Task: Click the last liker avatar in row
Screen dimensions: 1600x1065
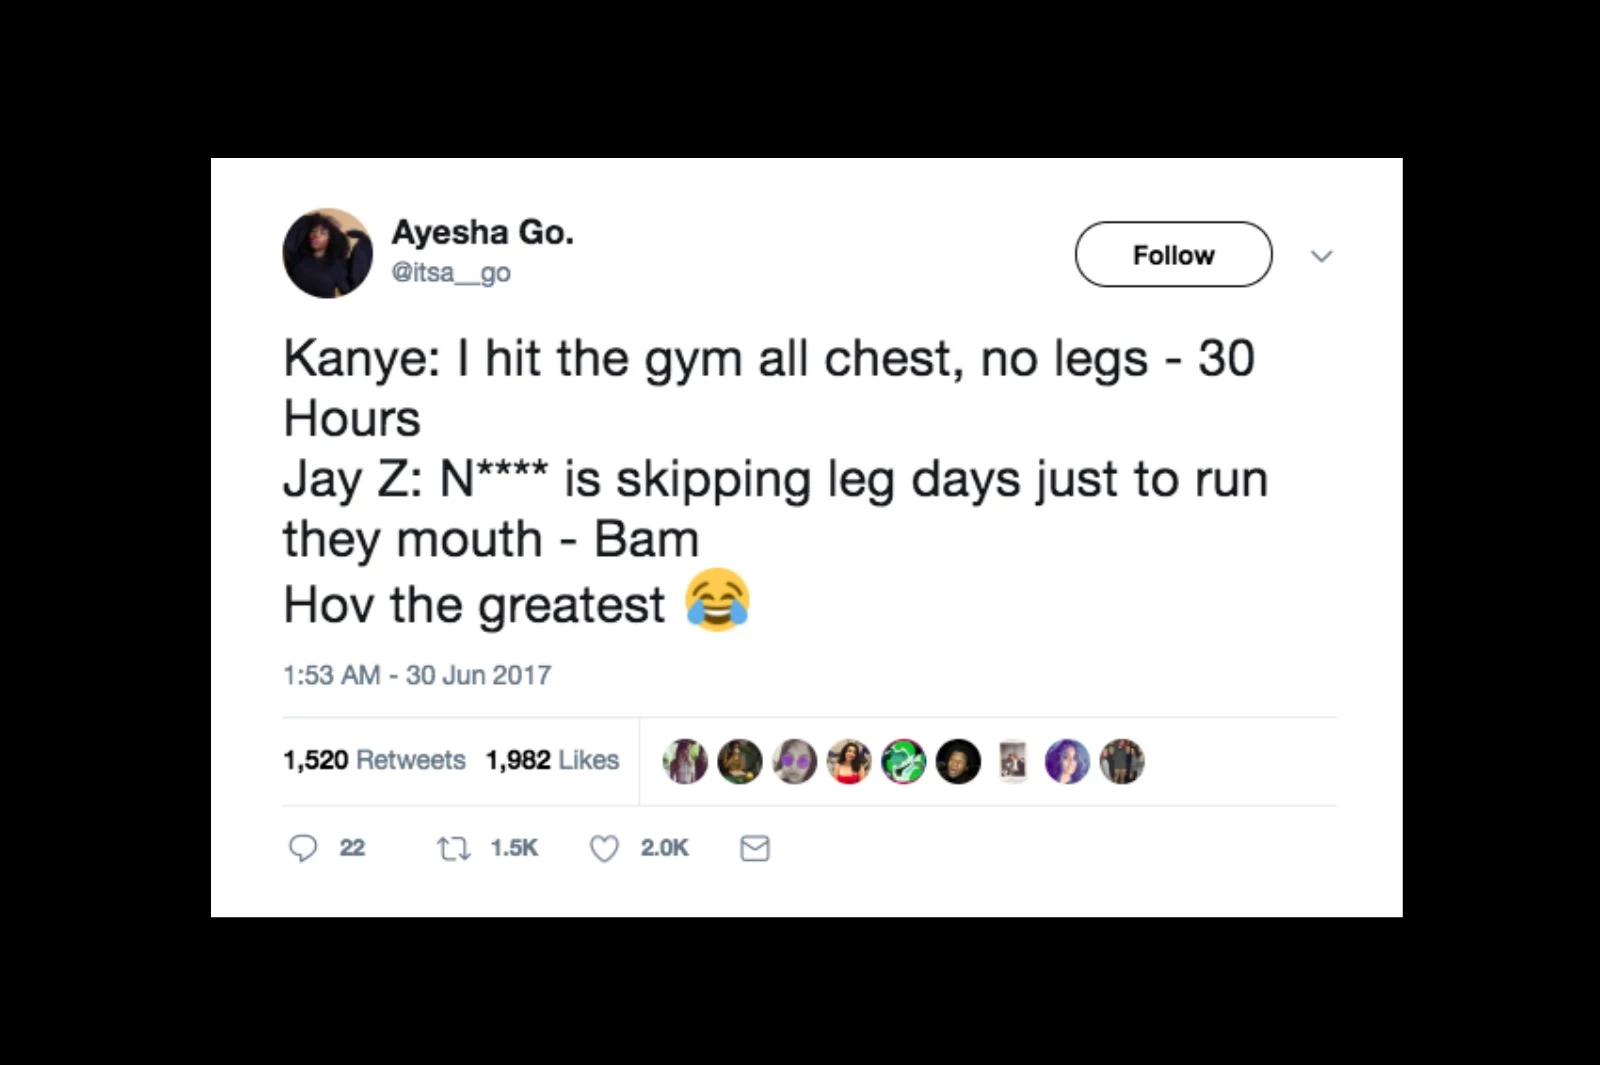Action: (1122, 762)
